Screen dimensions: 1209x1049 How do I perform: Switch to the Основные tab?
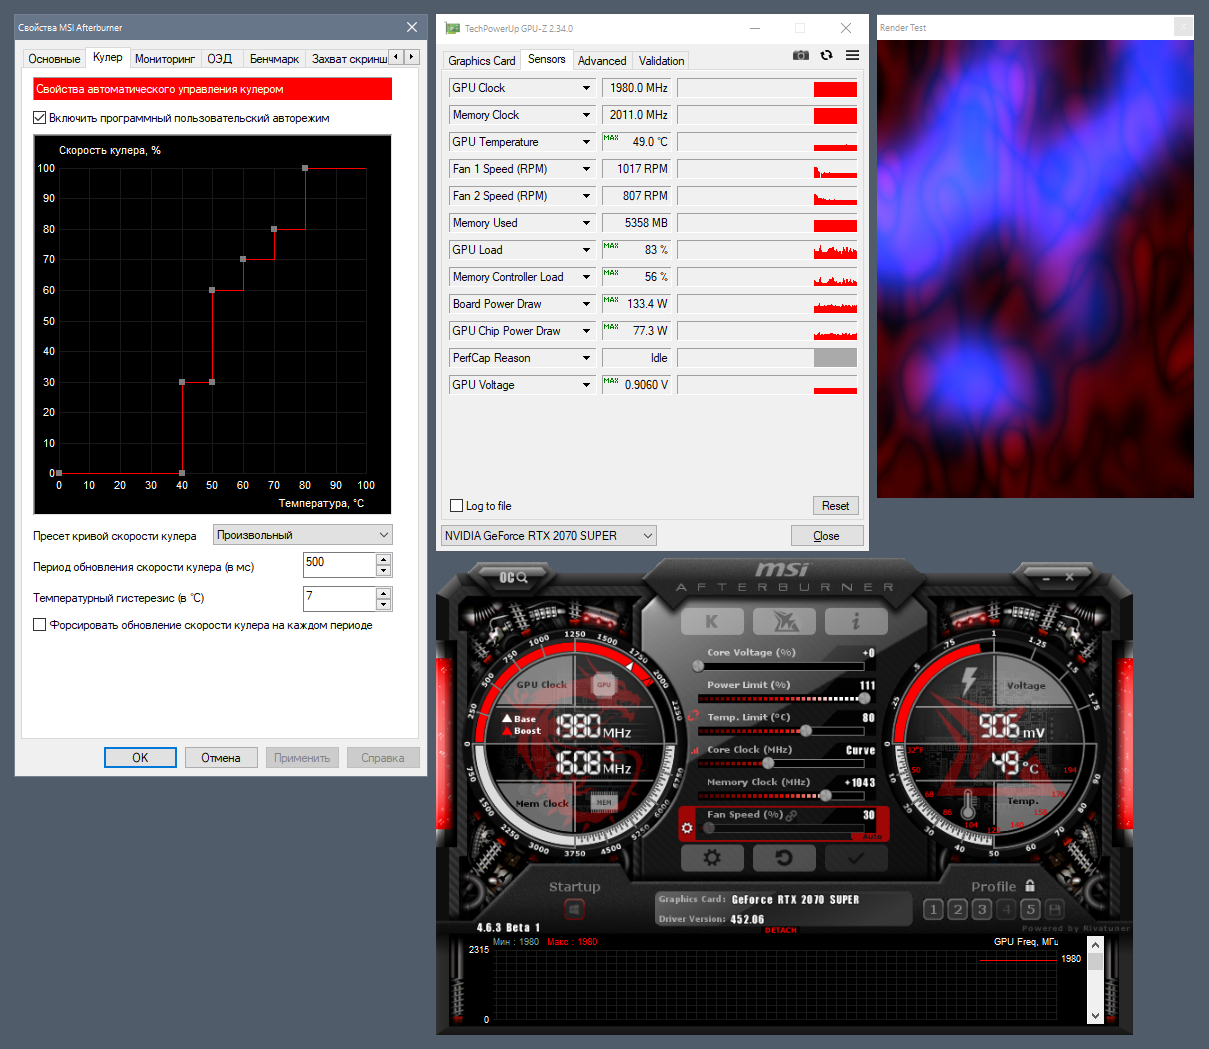coord(54,59)
